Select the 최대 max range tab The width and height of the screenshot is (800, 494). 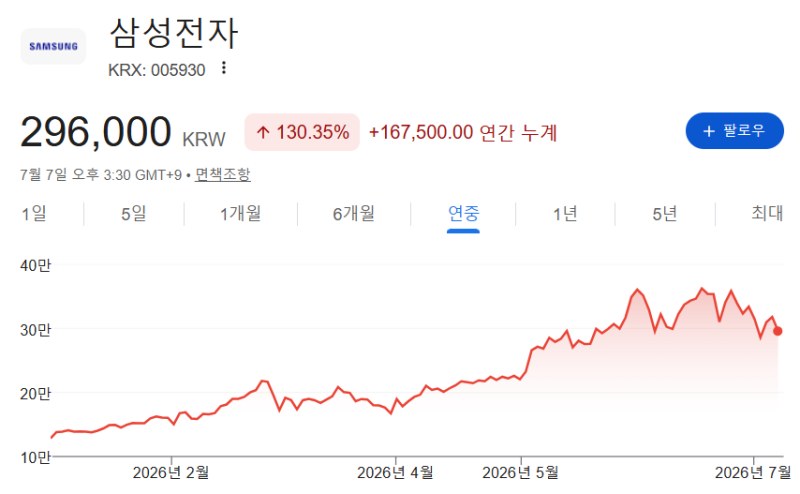tap(767, 213)
